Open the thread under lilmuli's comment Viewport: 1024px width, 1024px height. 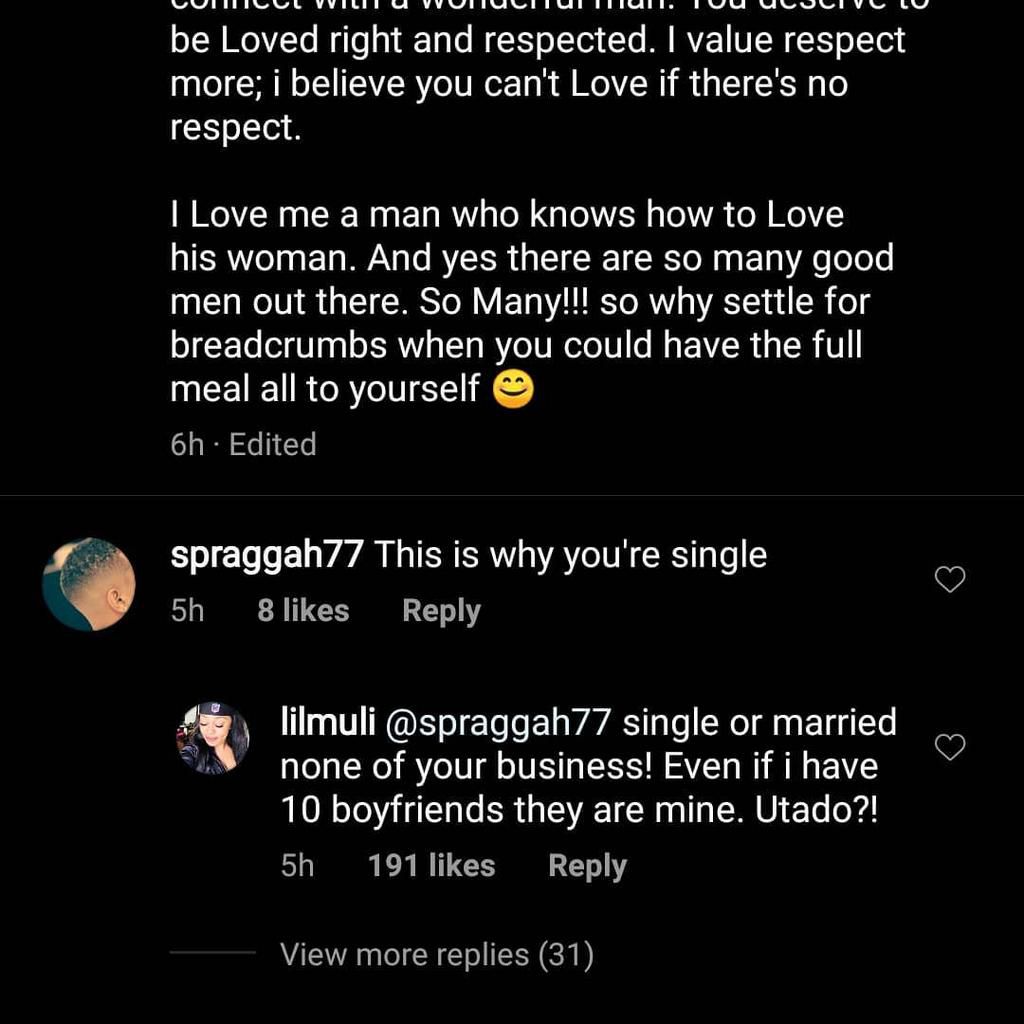(x=436, y=955)
